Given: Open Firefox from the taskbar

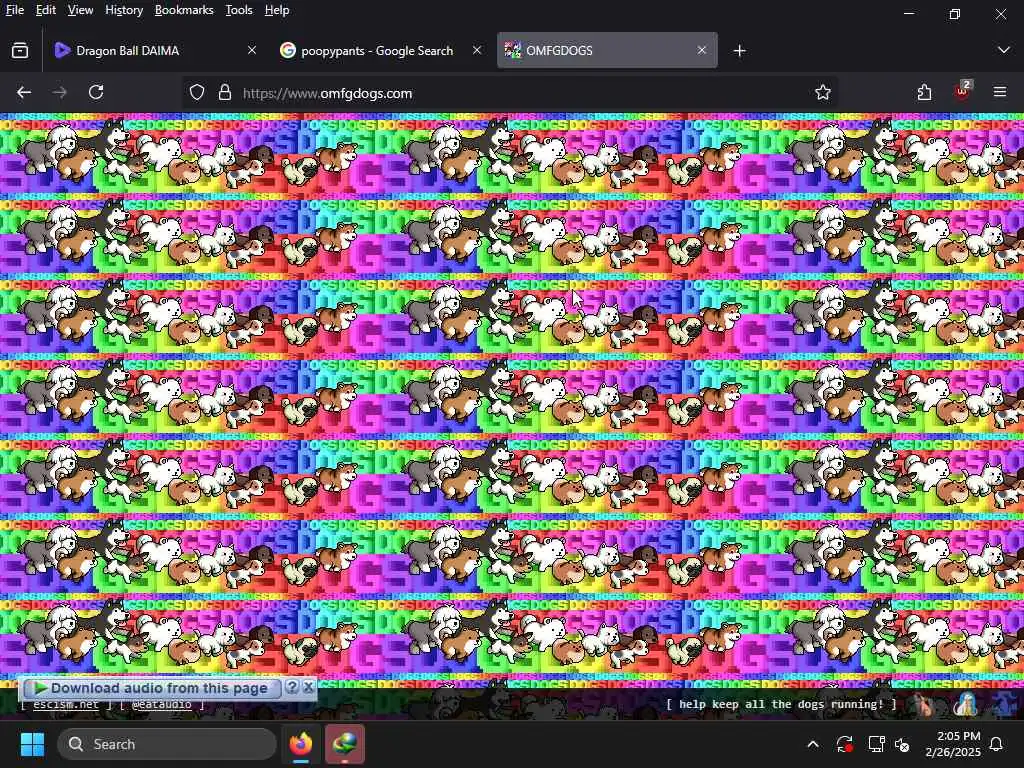Looking at the screenshot, I should pyautogui.click(x=301, y=744).
